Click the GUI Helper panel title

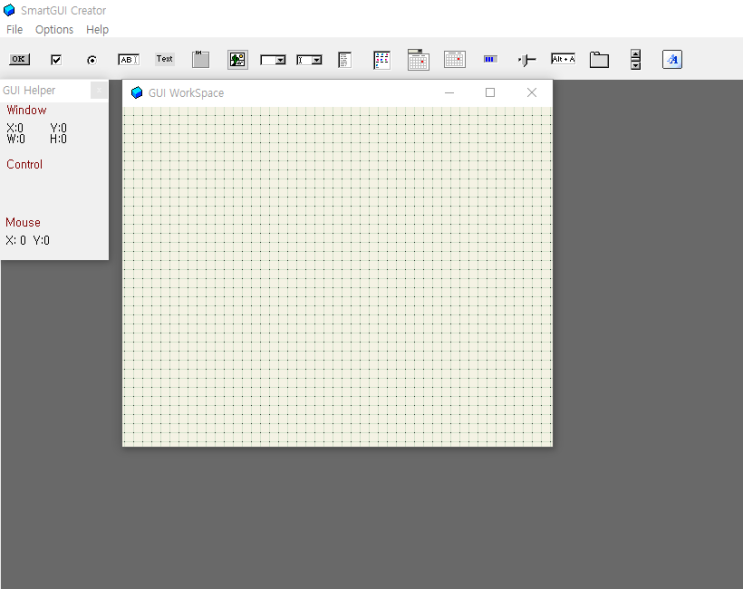[29, 90]
